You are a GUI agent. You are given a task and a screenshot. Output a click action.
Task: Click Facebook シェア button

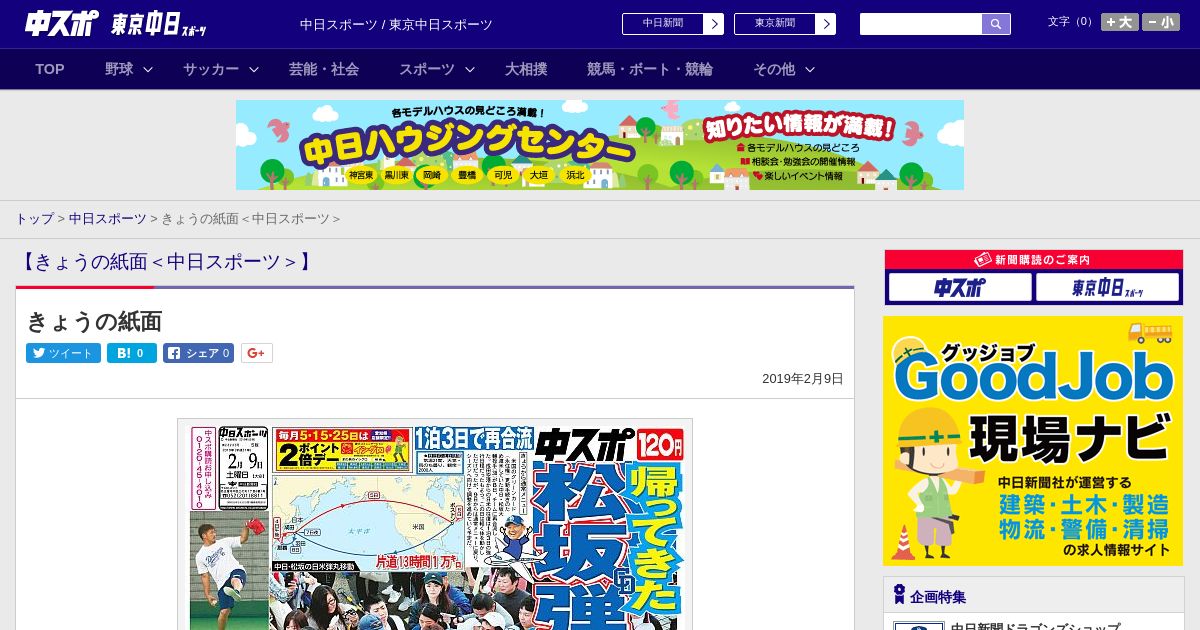[x=198, y=353]
